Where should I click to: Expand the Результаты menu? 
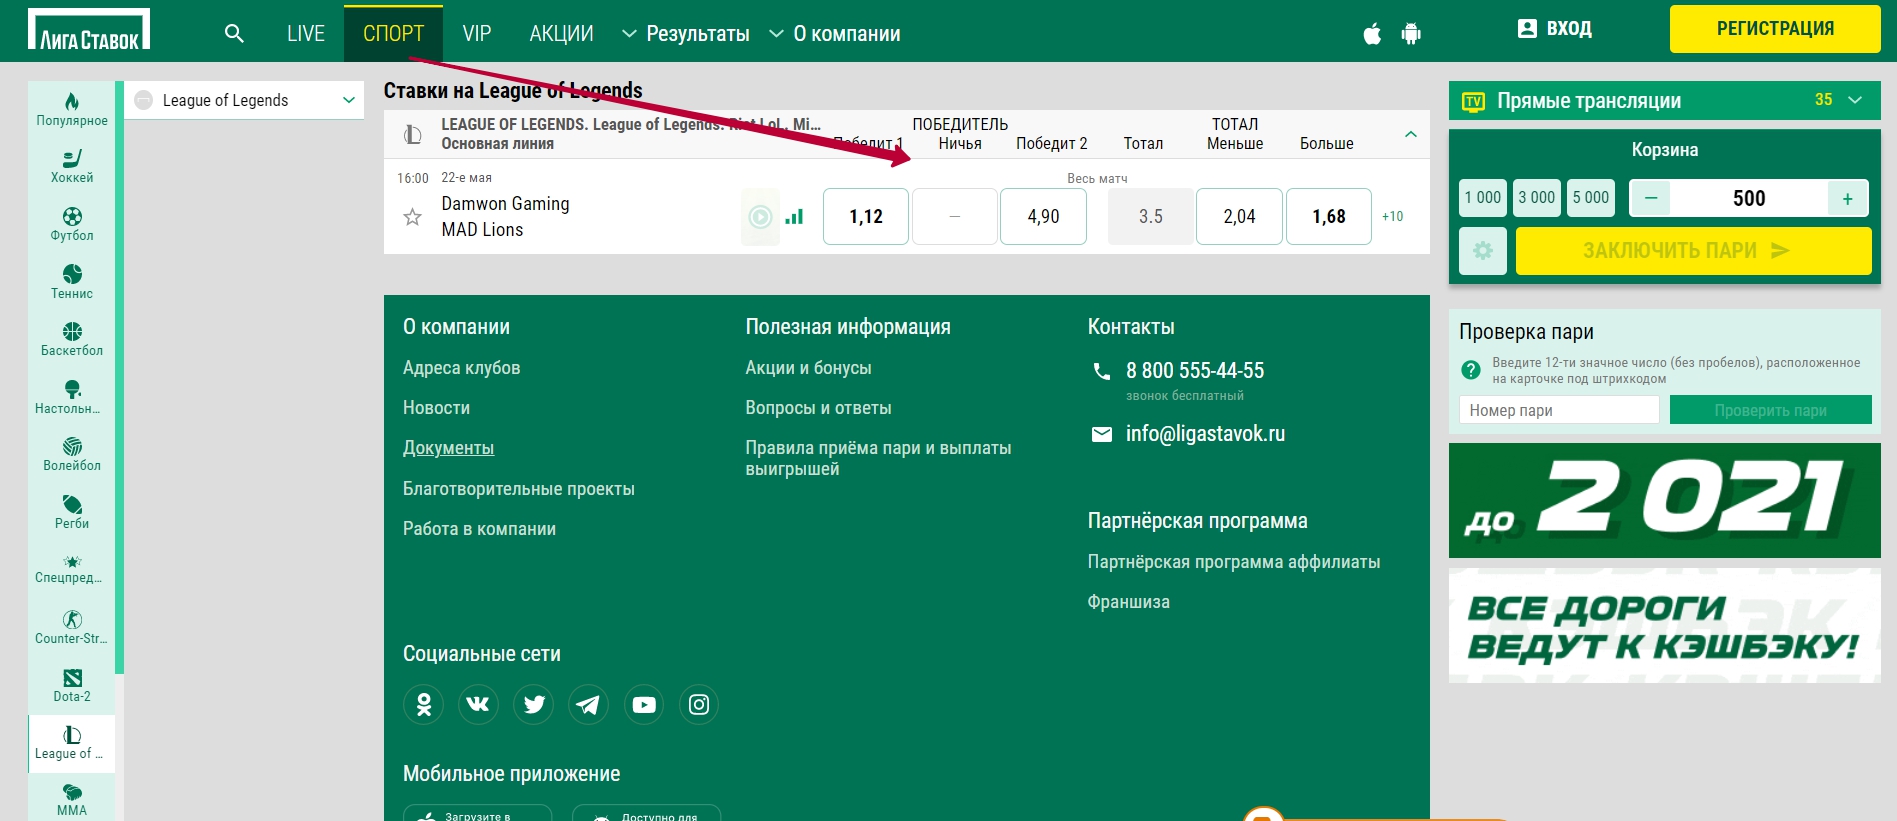[686, 34]
